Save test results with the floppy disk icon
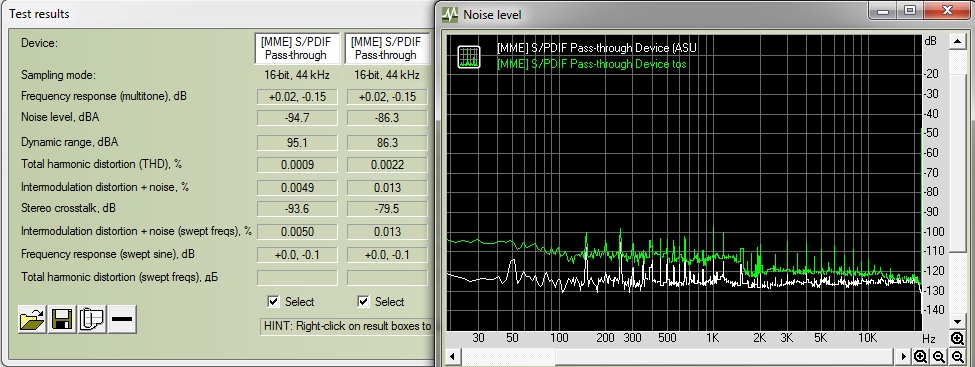 pos(62,320)
